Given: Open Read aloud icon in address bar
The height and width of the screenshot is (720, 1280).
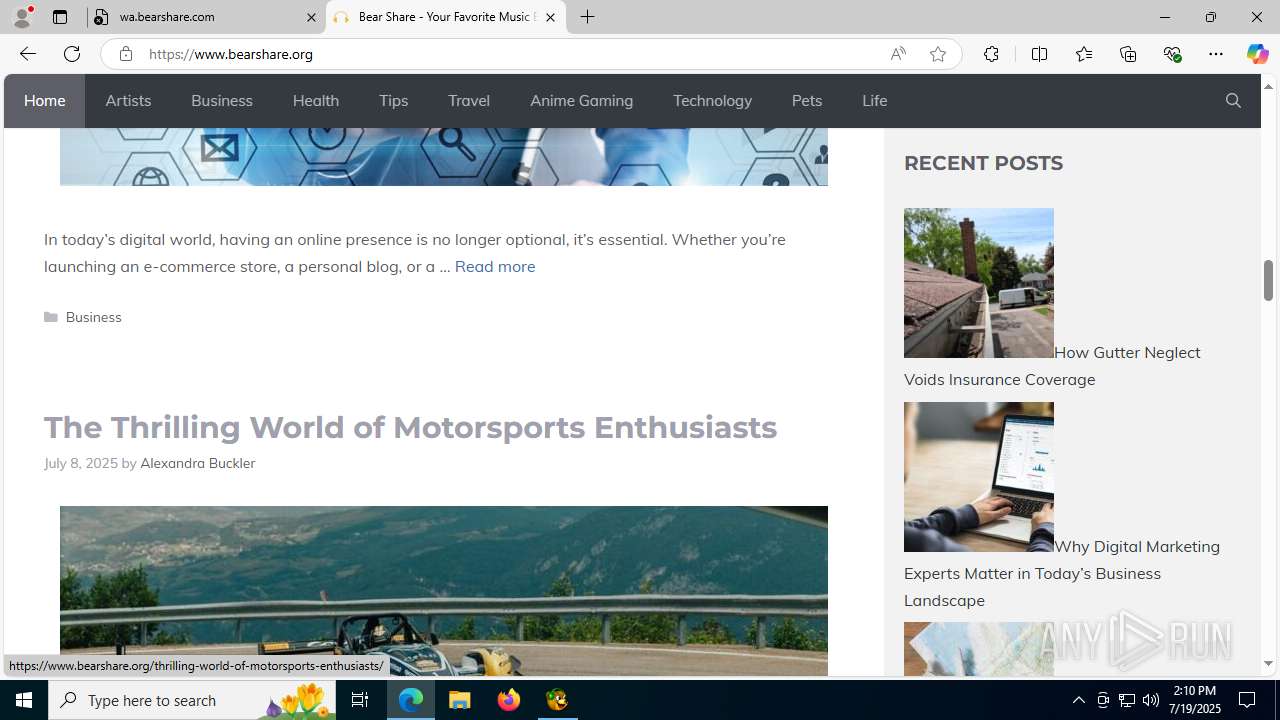Looking at the screenshot, I should pyautogui.click(x=898, y=54).
